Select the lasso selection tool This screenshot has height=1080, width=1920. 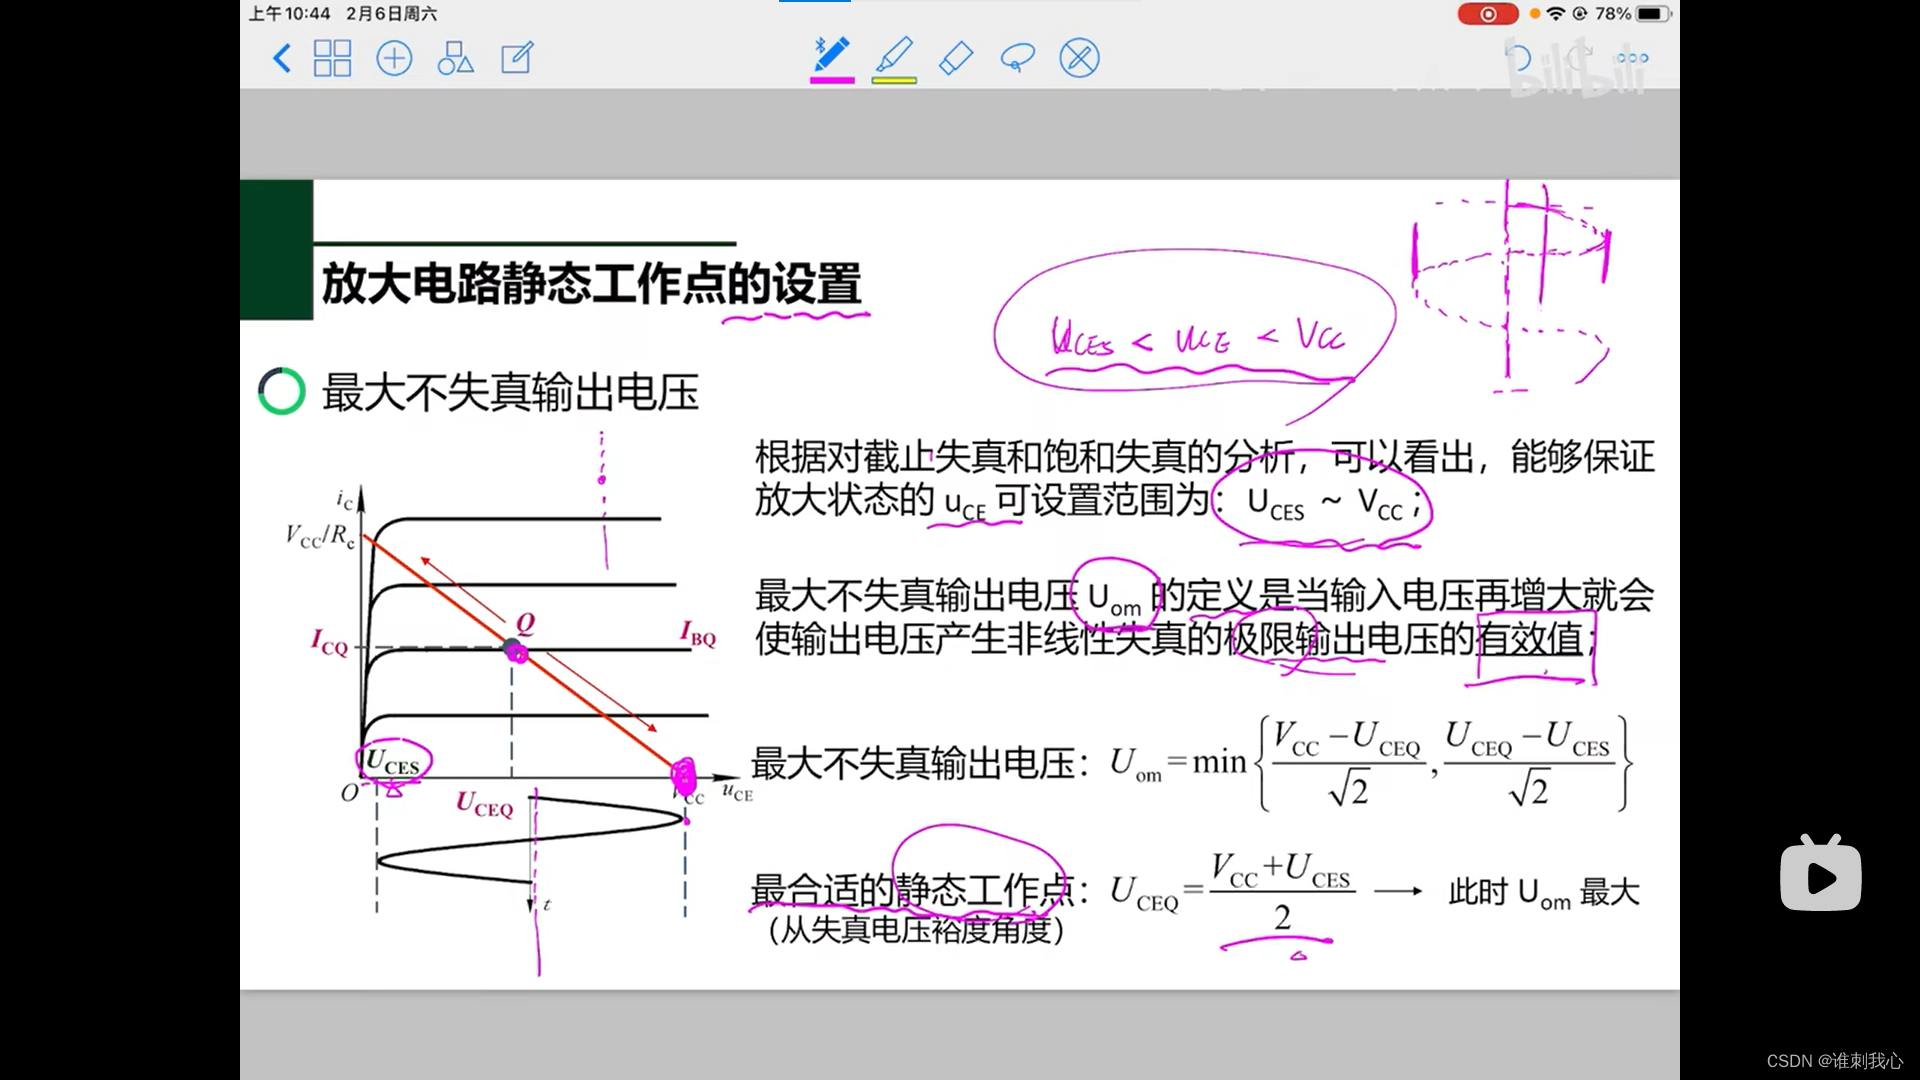(1017, 57)
